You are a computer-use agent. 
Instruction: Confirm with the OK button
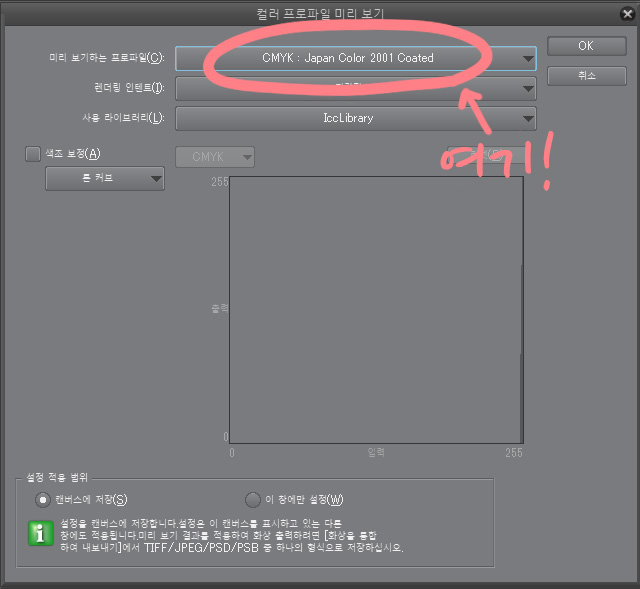[x=587, y=46]
